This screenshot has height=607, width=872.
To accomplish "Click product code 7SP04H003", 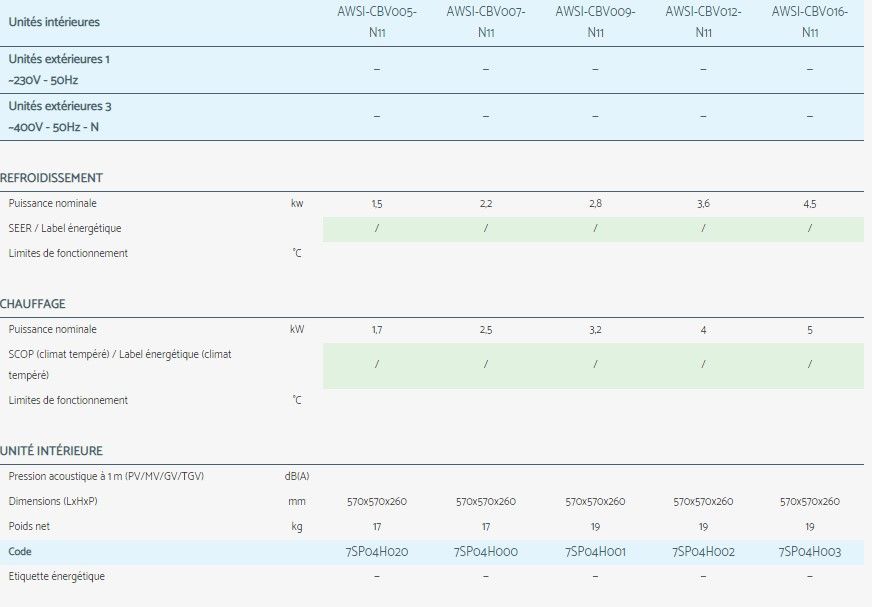I will [810, 552].
